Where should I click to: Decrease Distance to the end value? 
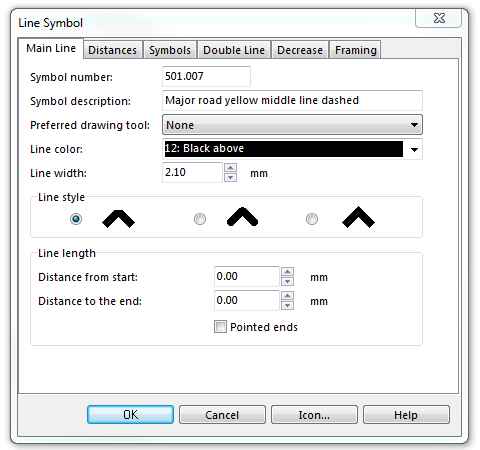coord(287,305)
